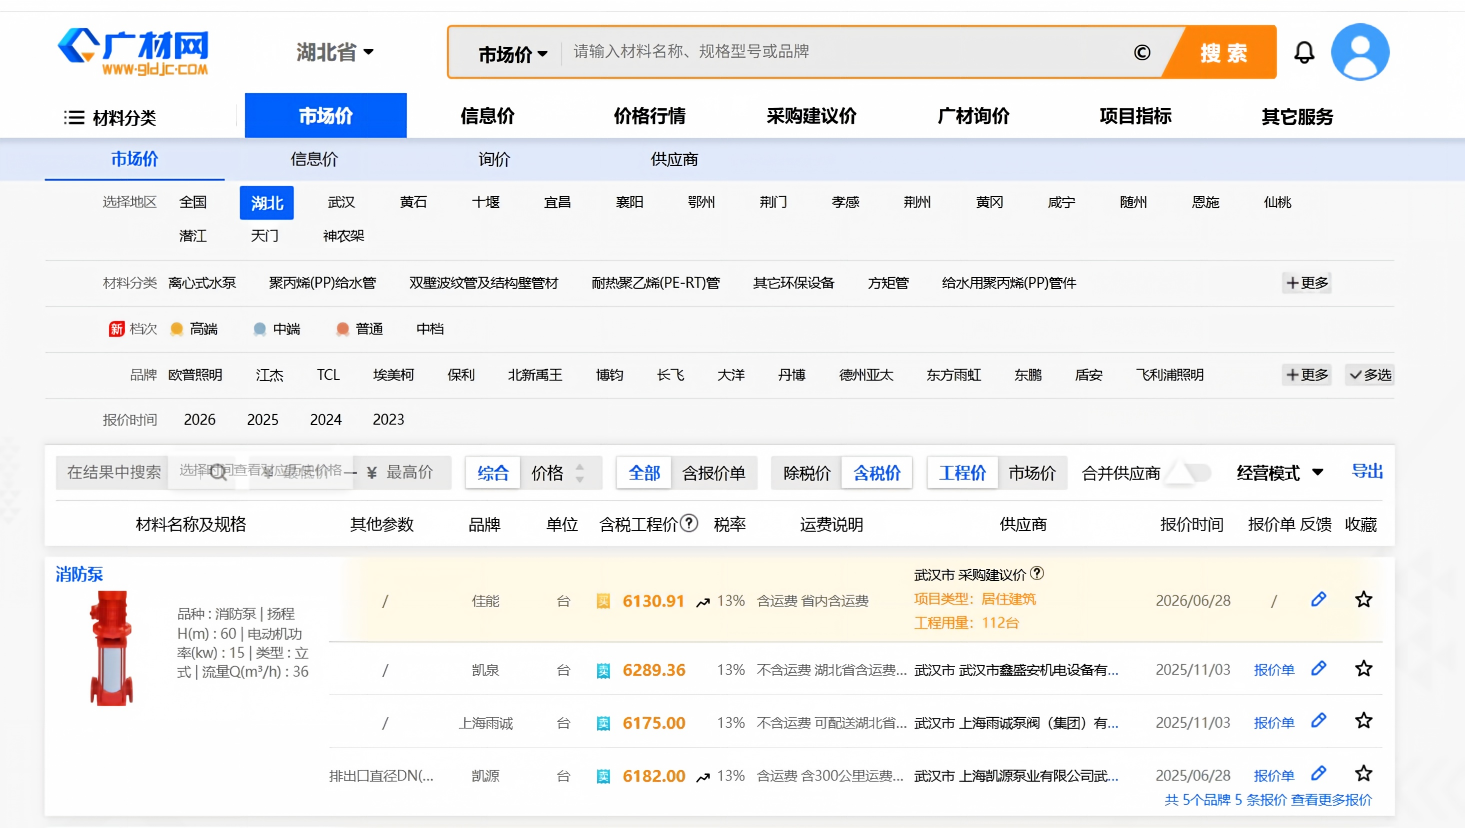Open the user avatar profile

click(1360, 52)
